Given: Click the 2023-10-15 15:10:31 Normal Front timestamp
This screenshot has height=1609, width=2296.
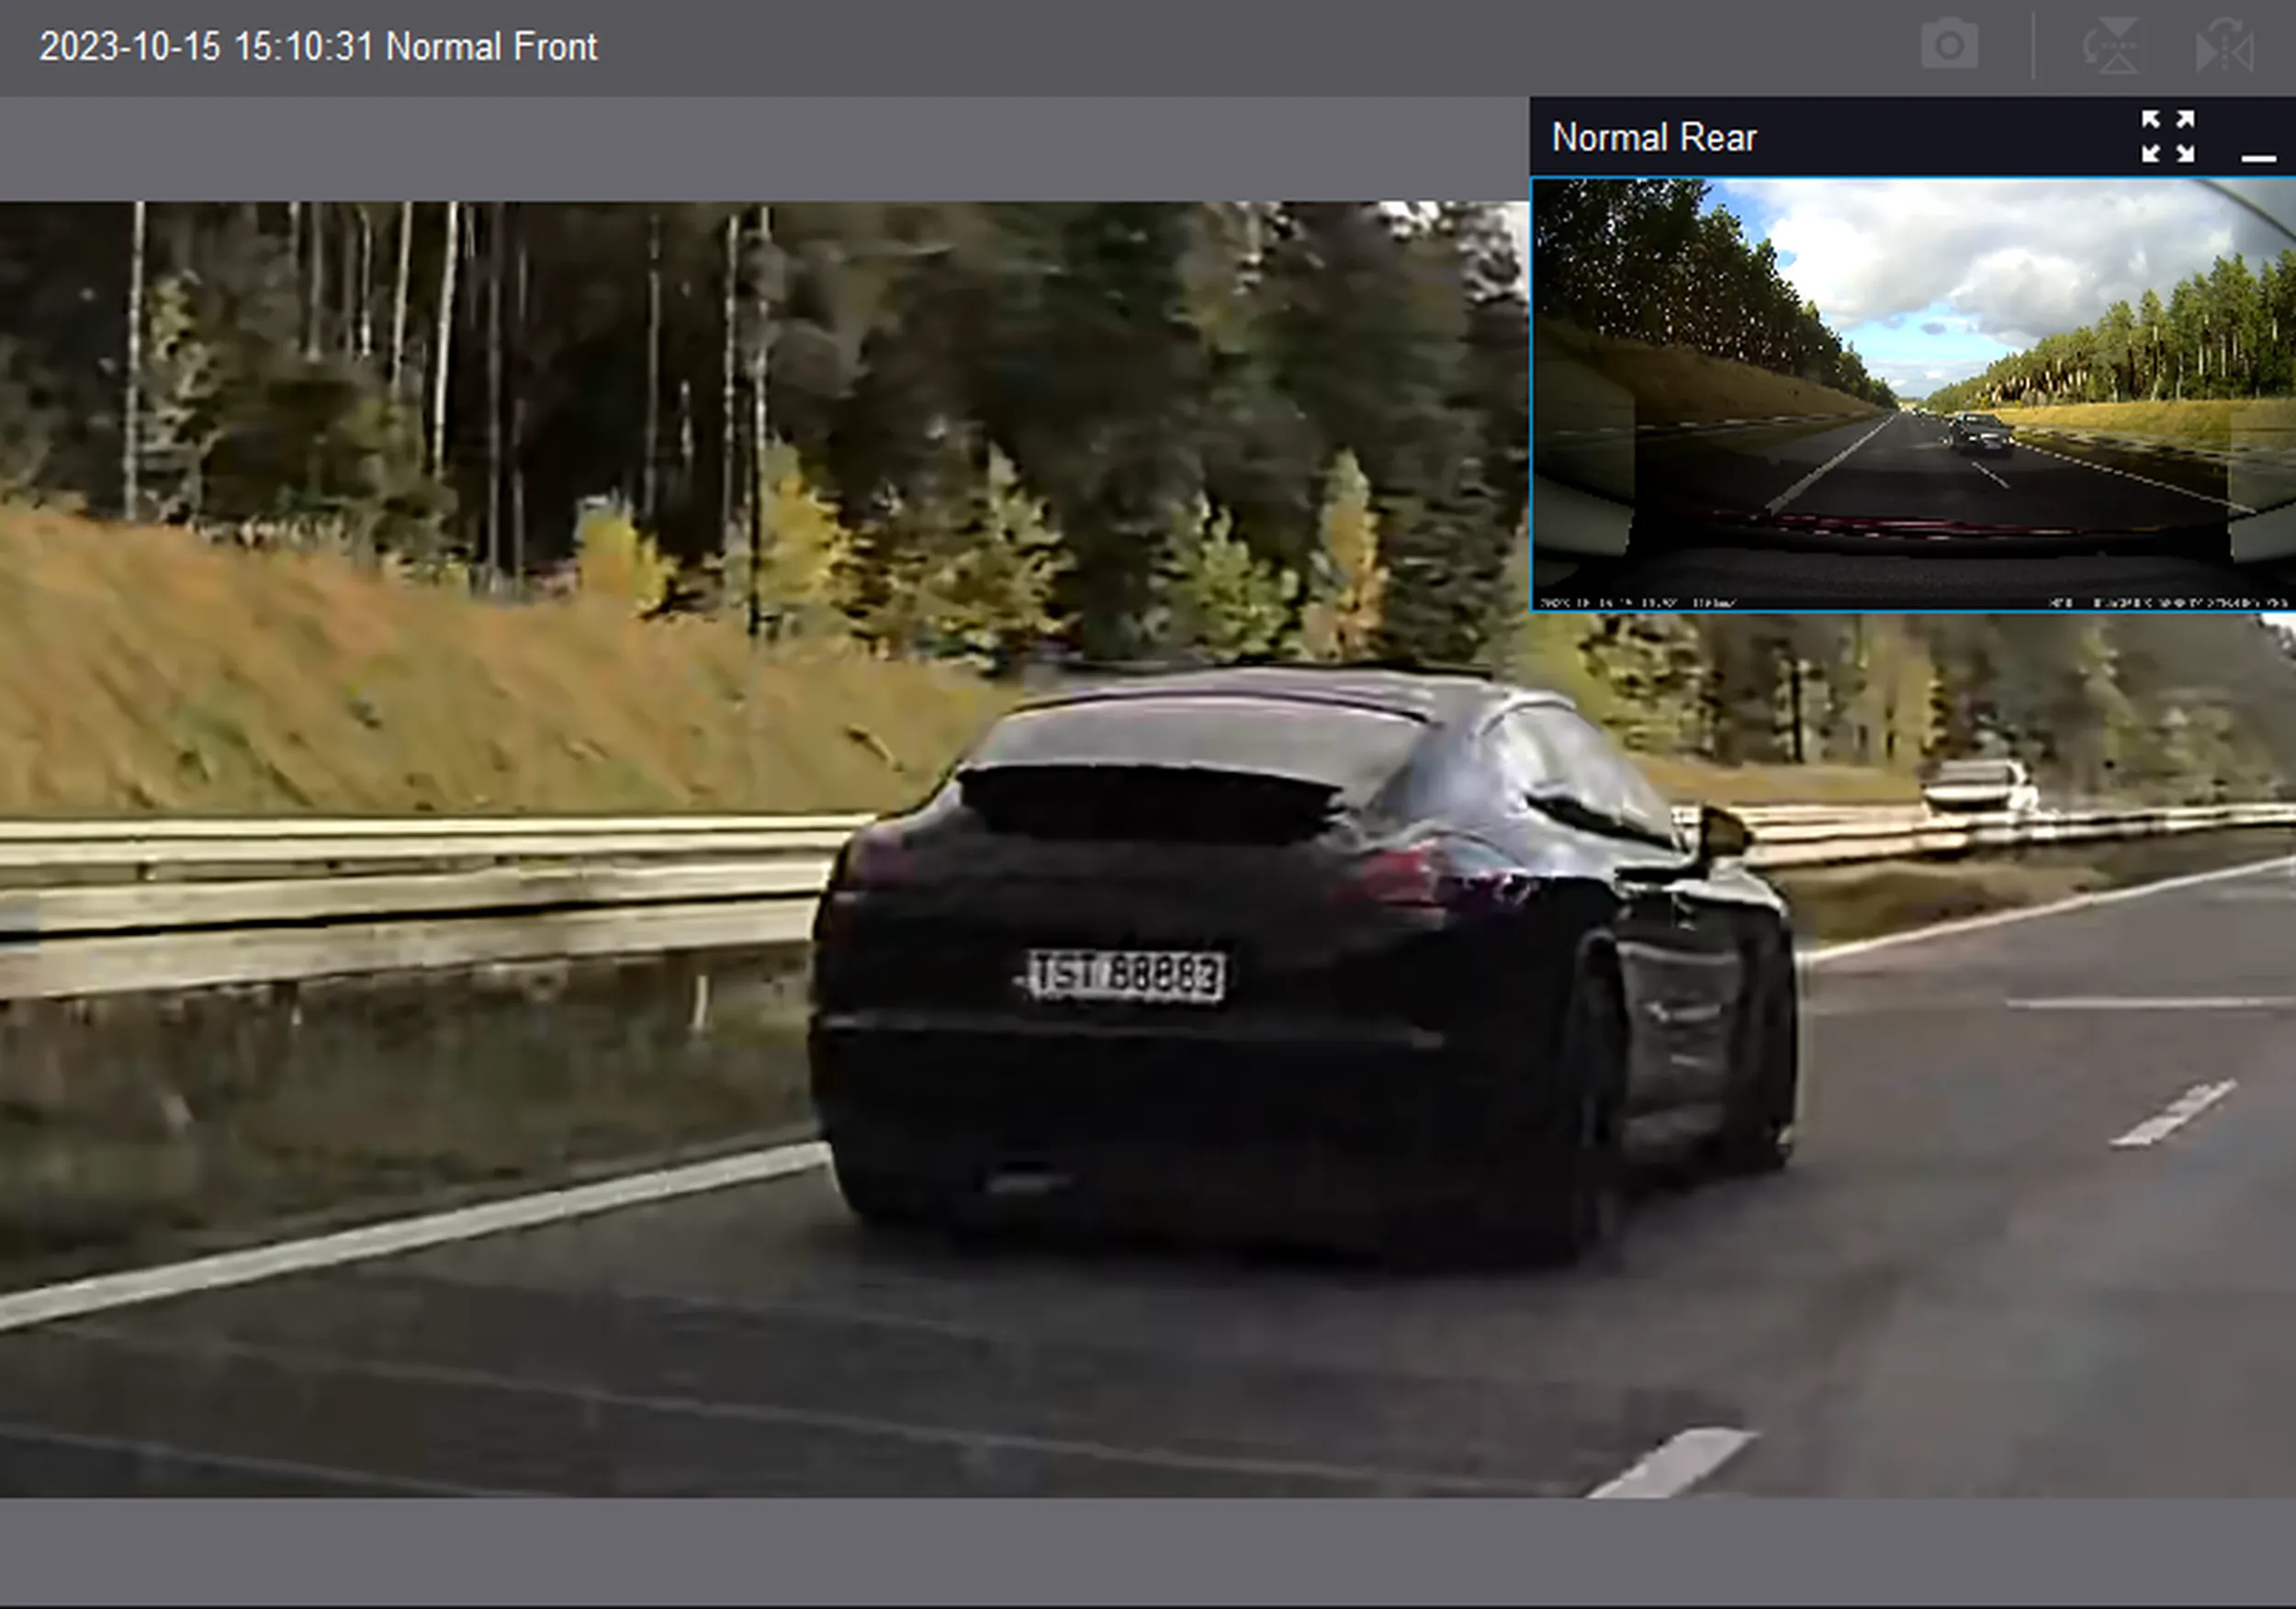Looking at the screenshot, I should pos(318,47).
